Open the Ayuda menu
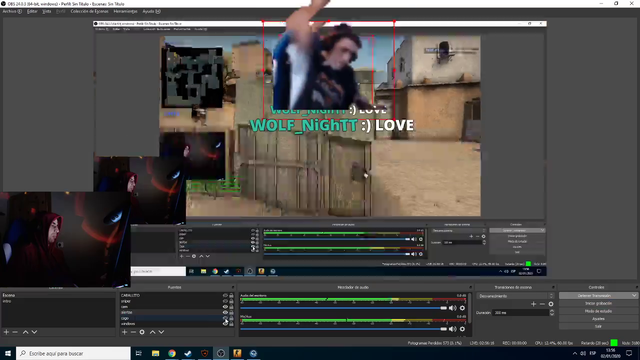 click(151, 11)
